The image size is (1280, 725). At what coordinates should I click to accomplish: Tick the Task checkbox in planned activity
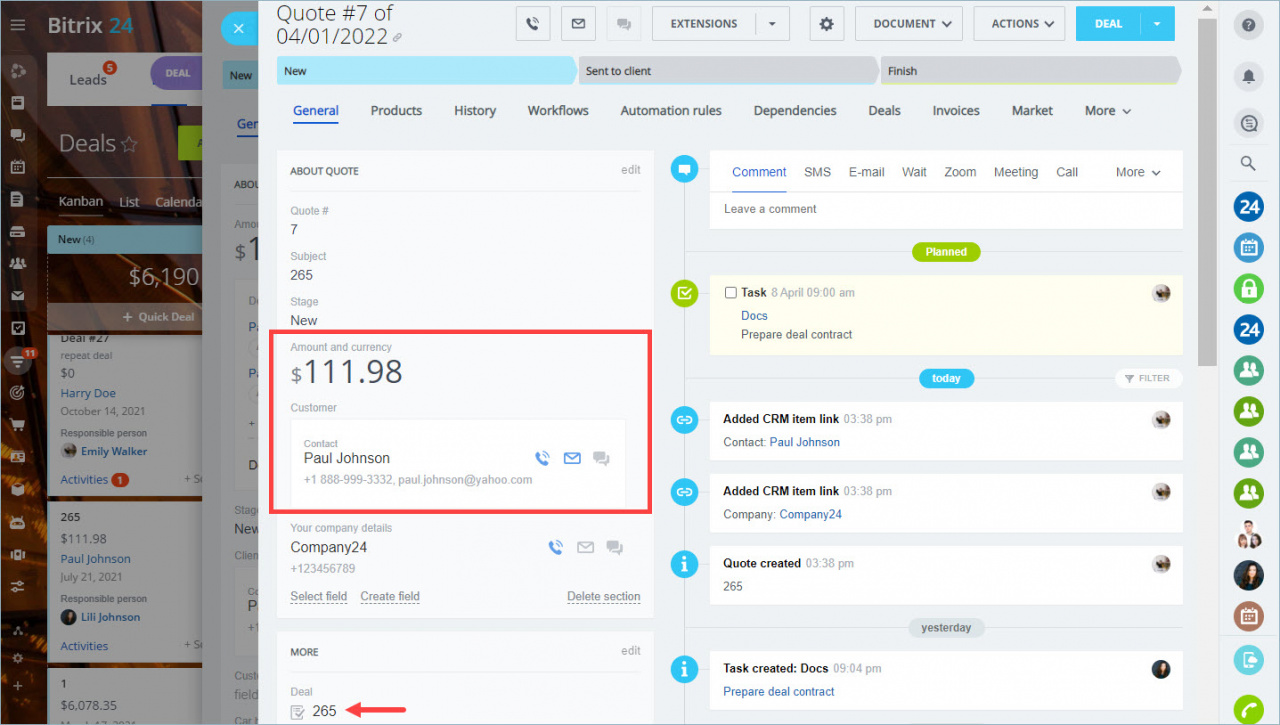tap(730, 293)
